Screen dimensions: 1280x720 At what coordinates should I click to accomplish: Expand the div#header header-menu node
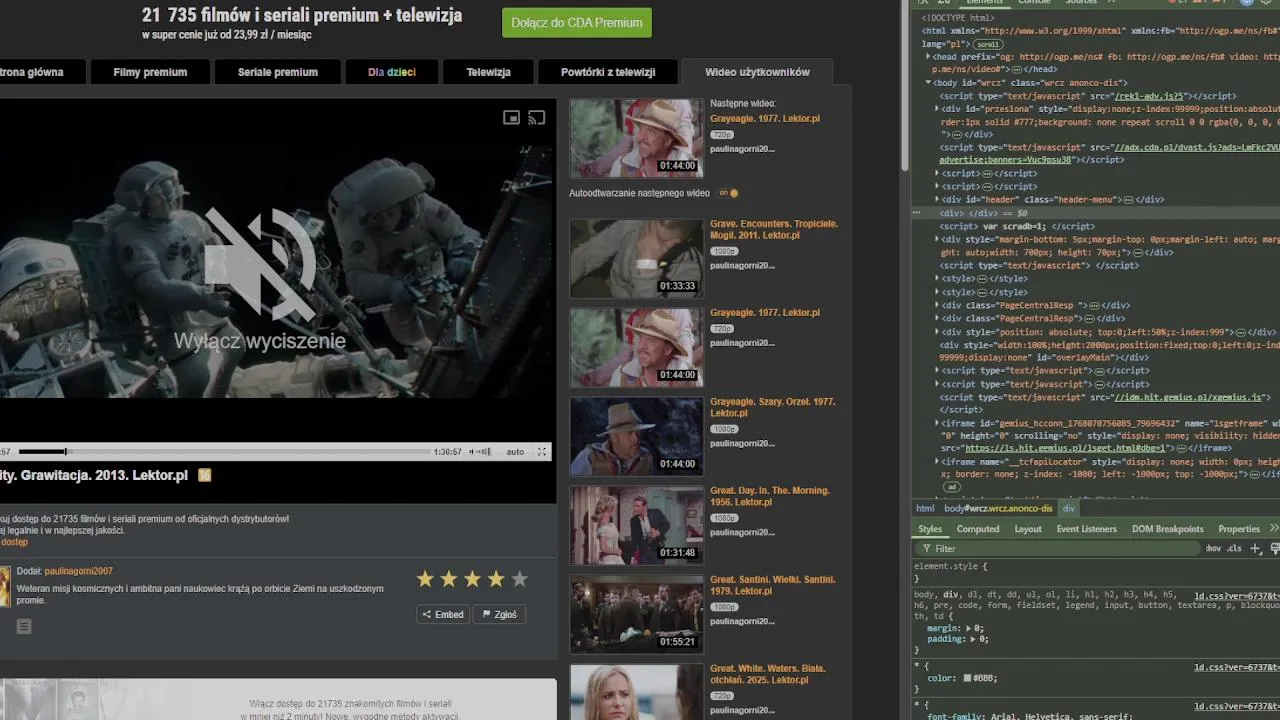[x=937, y=199]
